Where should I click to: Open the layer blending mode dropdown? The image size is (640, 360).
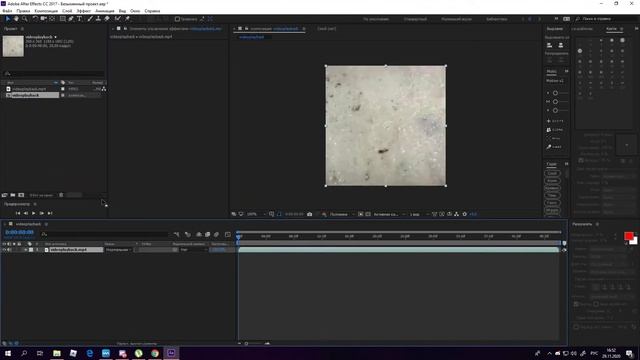coord(118,249)
